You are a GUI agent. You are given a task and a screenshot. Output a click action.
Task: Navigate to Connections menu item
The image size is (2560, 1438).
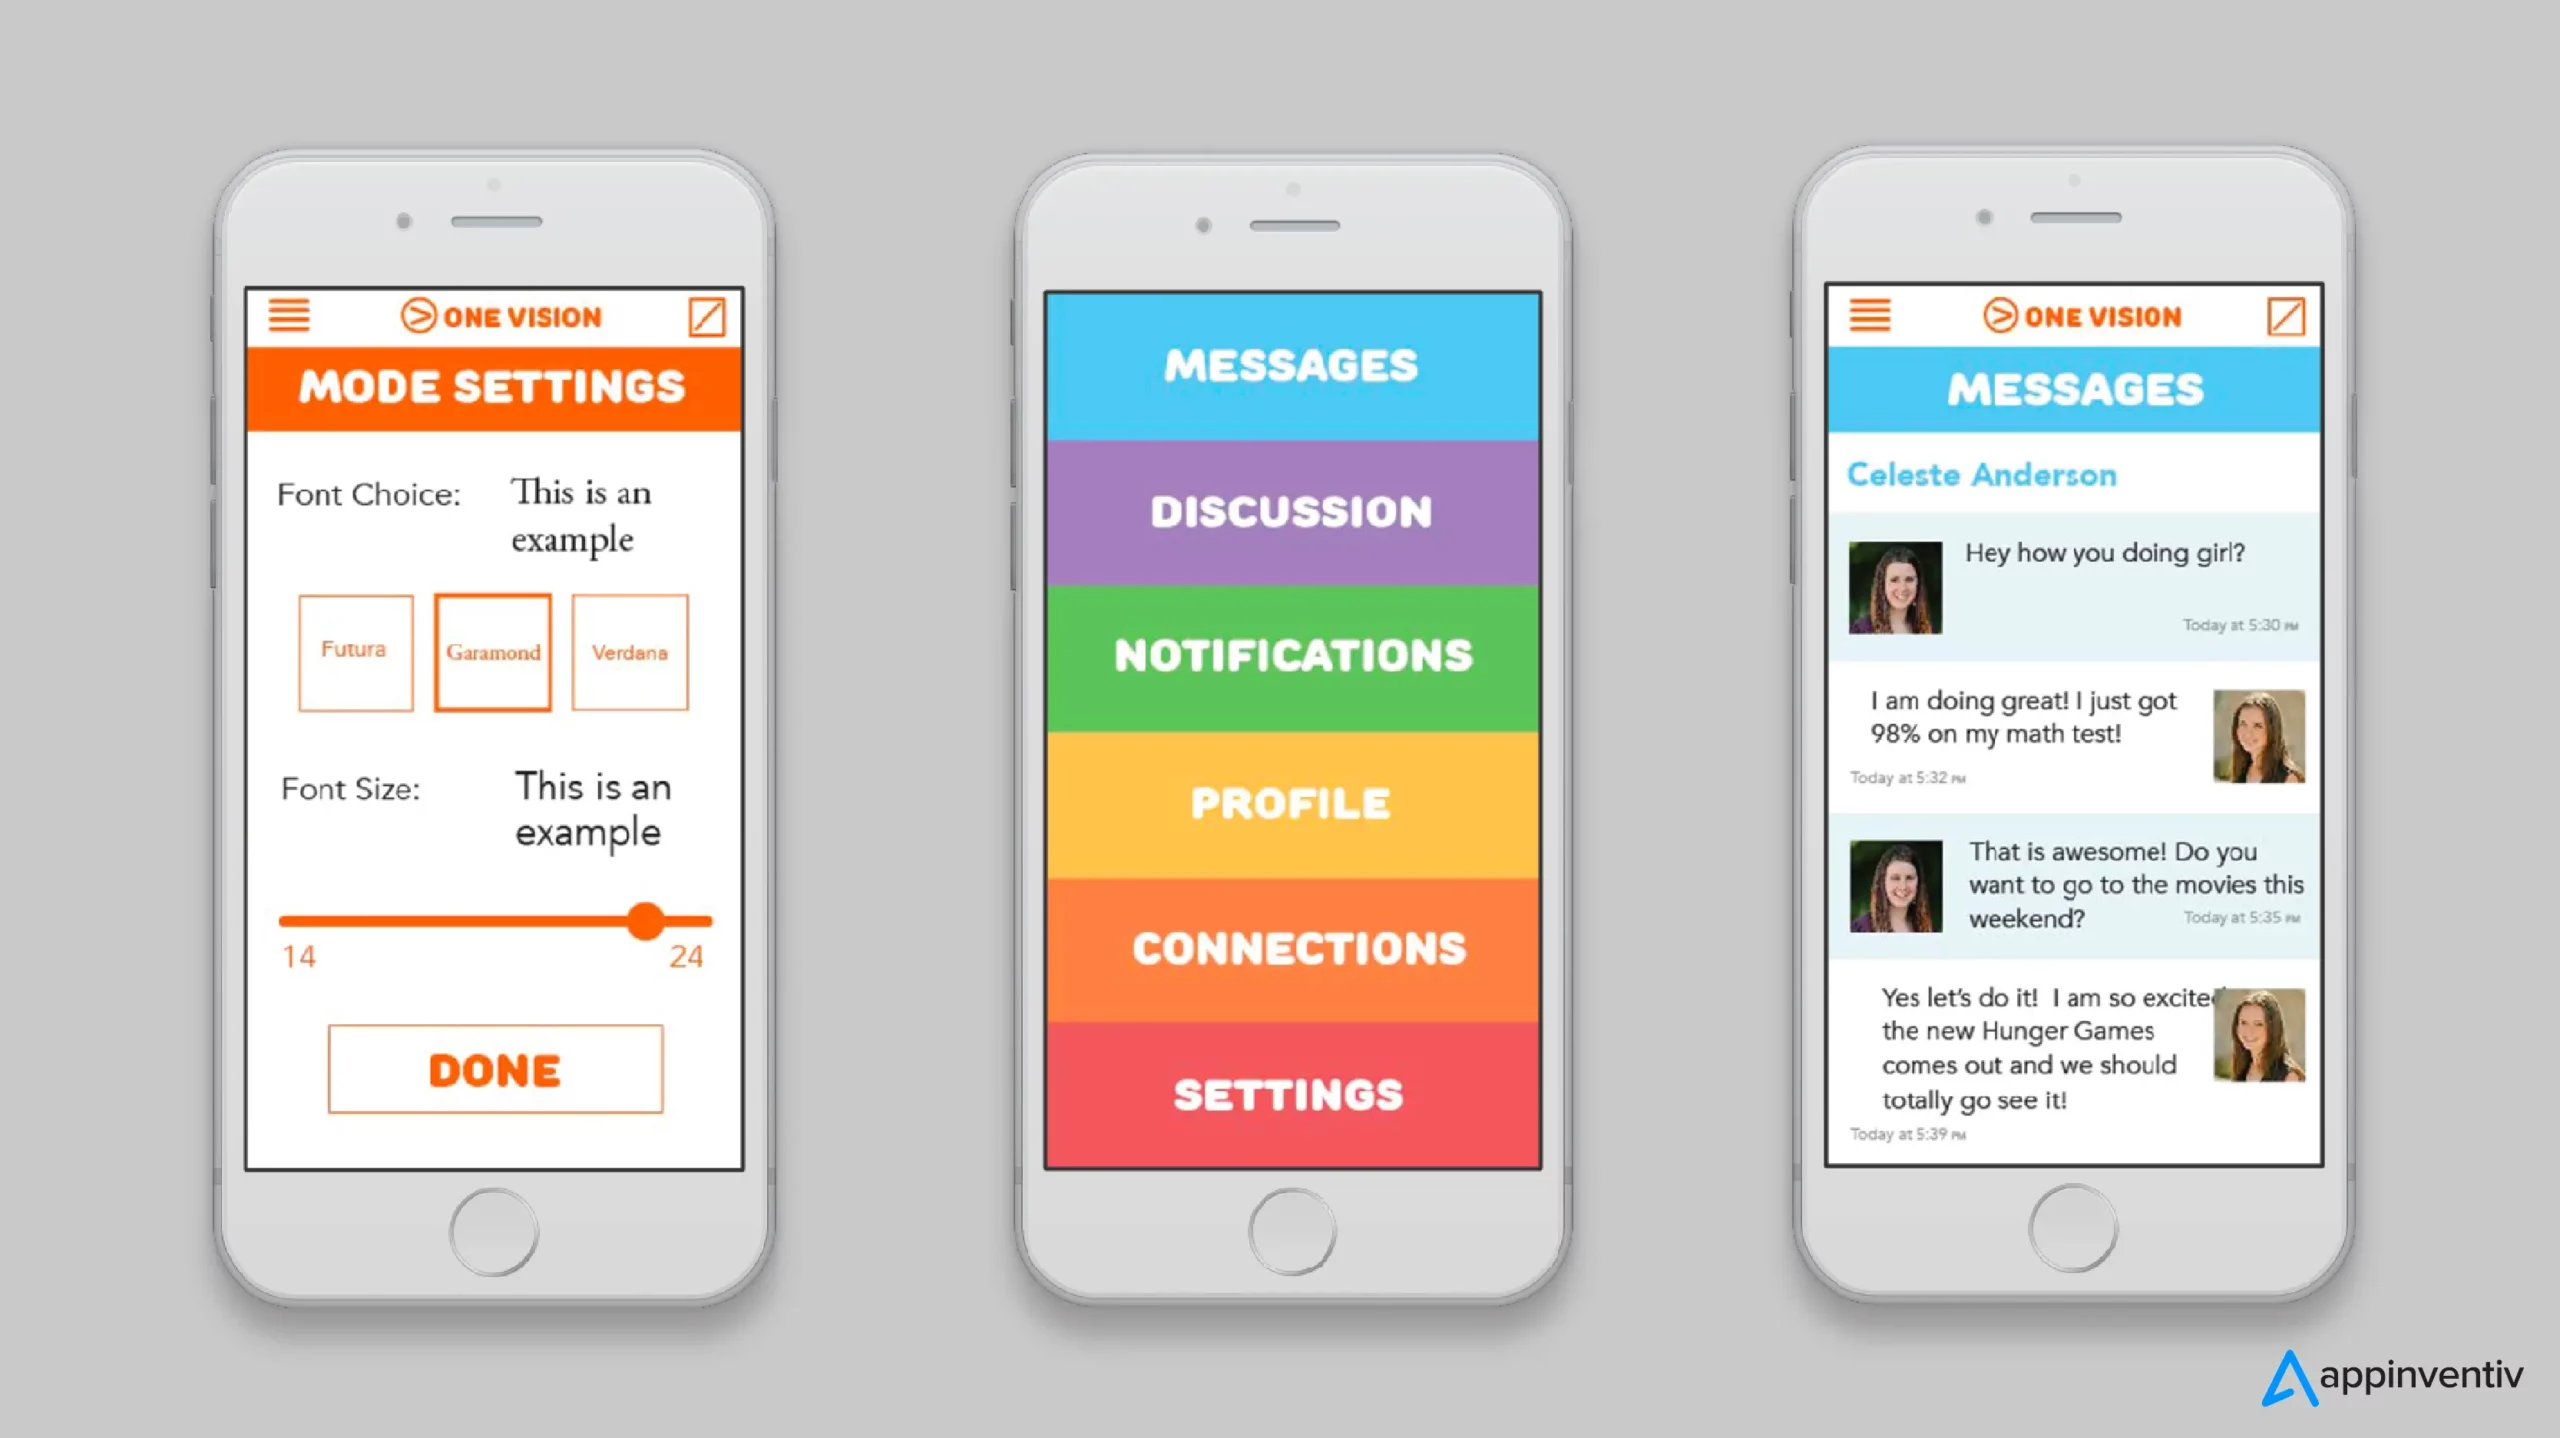[1292, 948]
